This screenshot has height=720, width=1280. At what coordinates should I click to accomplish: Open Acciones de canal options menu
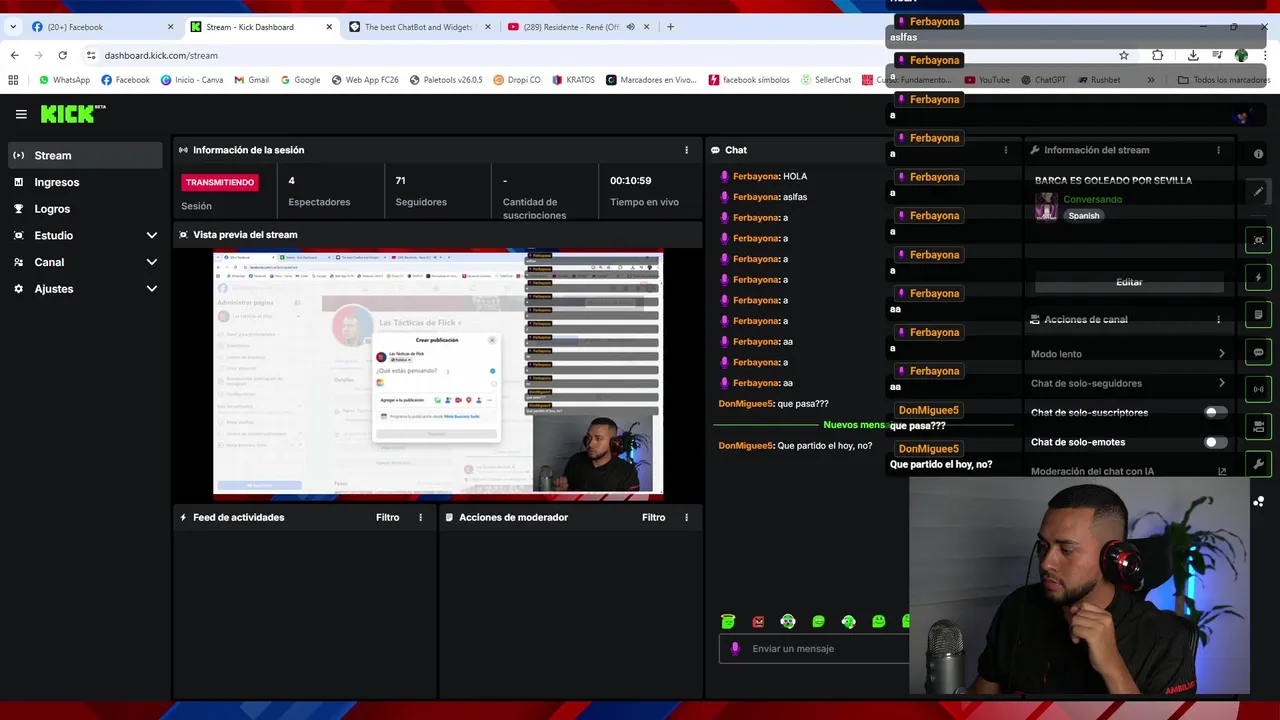[x=1218, y=320]
